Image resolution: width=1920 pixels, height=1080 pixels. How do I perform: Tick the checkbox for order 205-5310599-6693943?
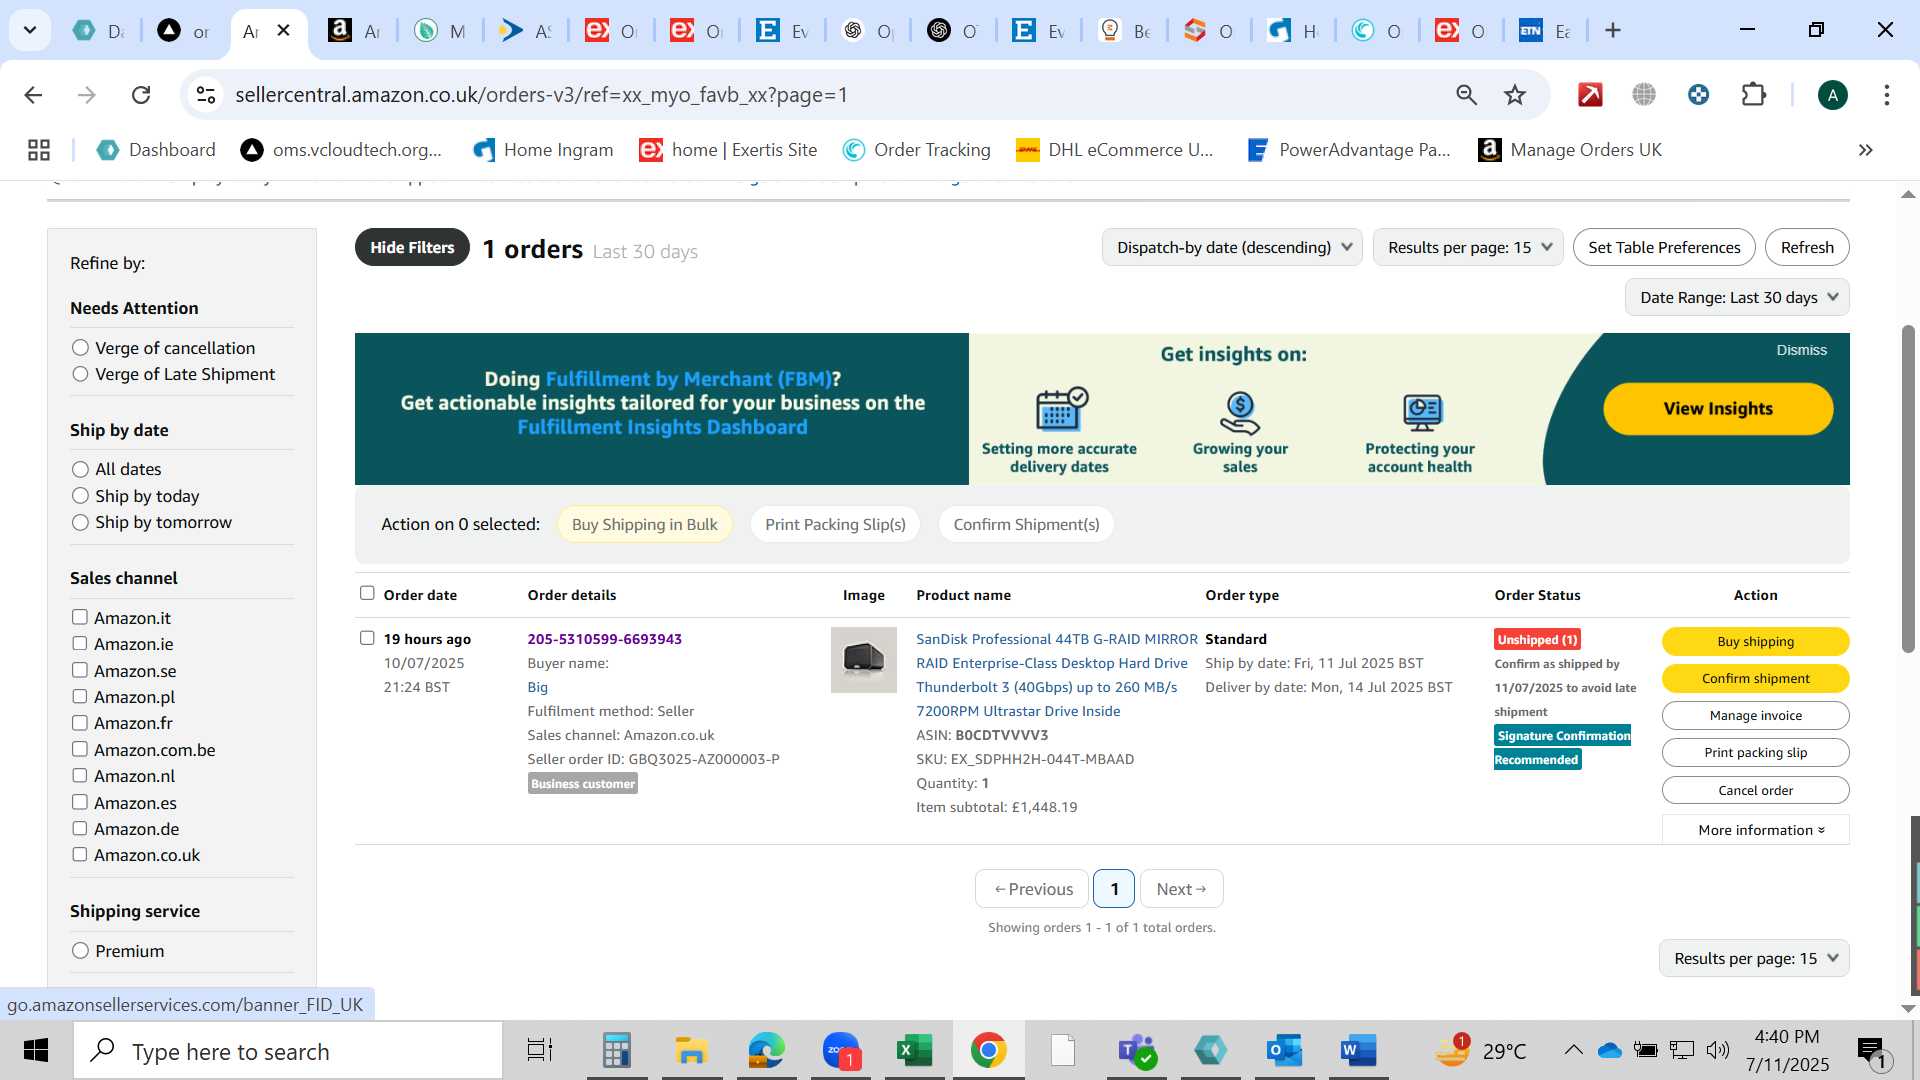[x=367, y=638]
